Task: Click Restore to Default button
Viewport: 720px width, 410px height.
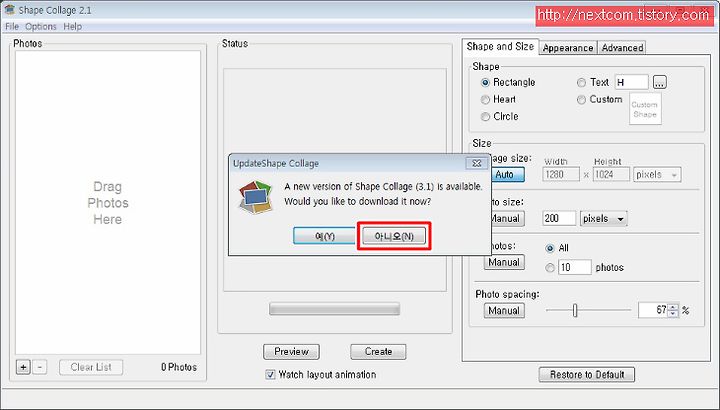Action: click(586, 375)
